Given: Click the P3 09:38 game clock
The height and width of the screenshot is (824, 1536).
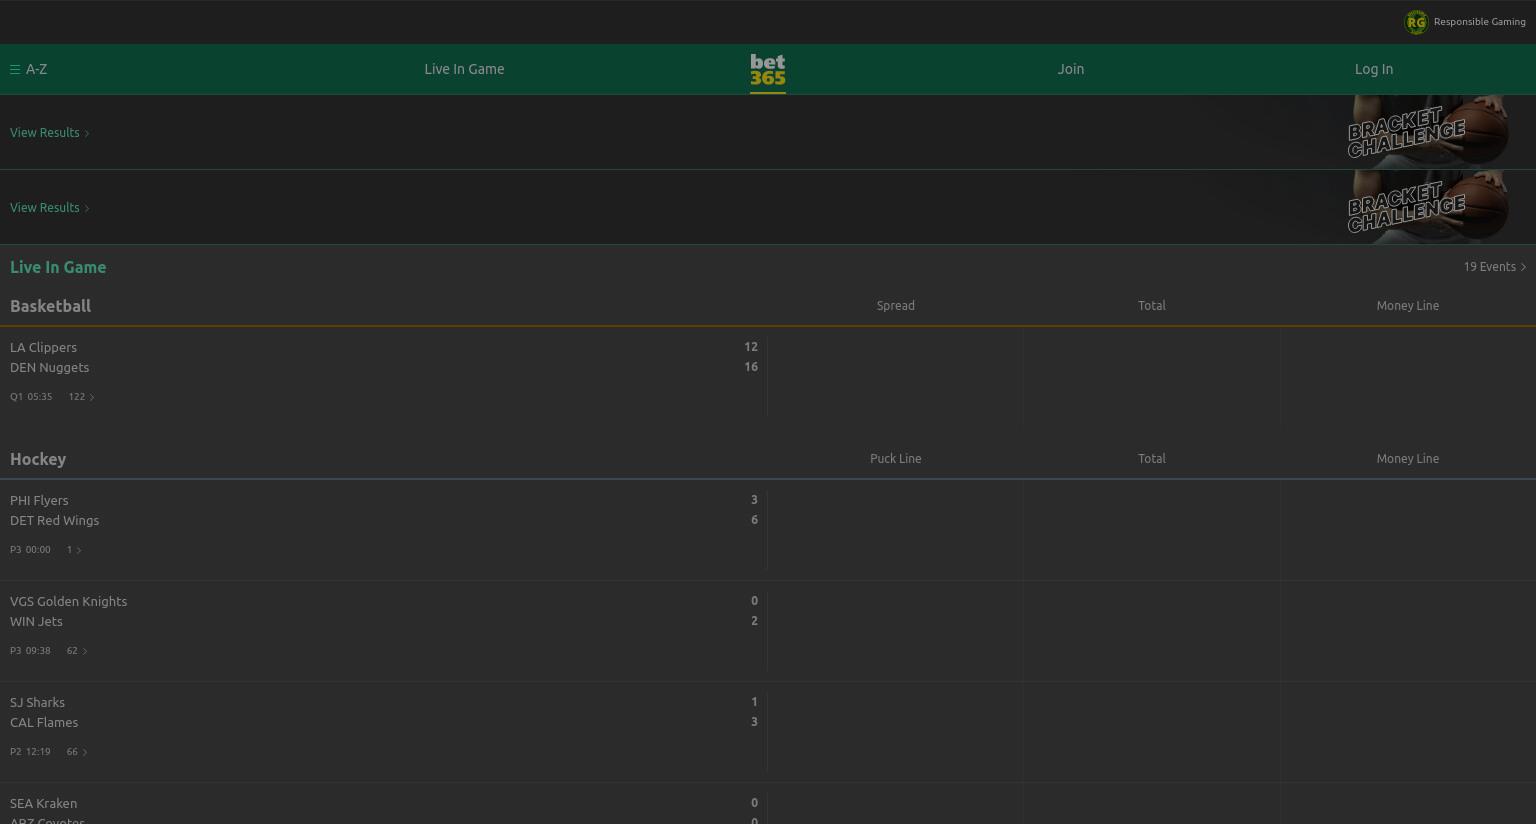Looking at the screenshot, I should click(x=30, y=651).
